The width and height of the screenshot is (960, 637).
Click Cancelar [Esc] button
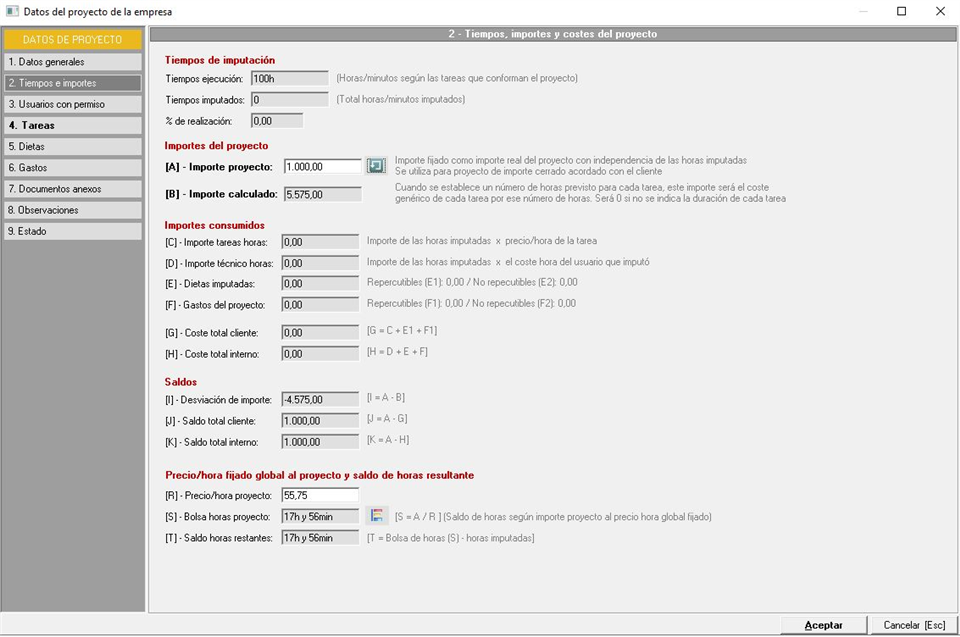coord(914,625)
